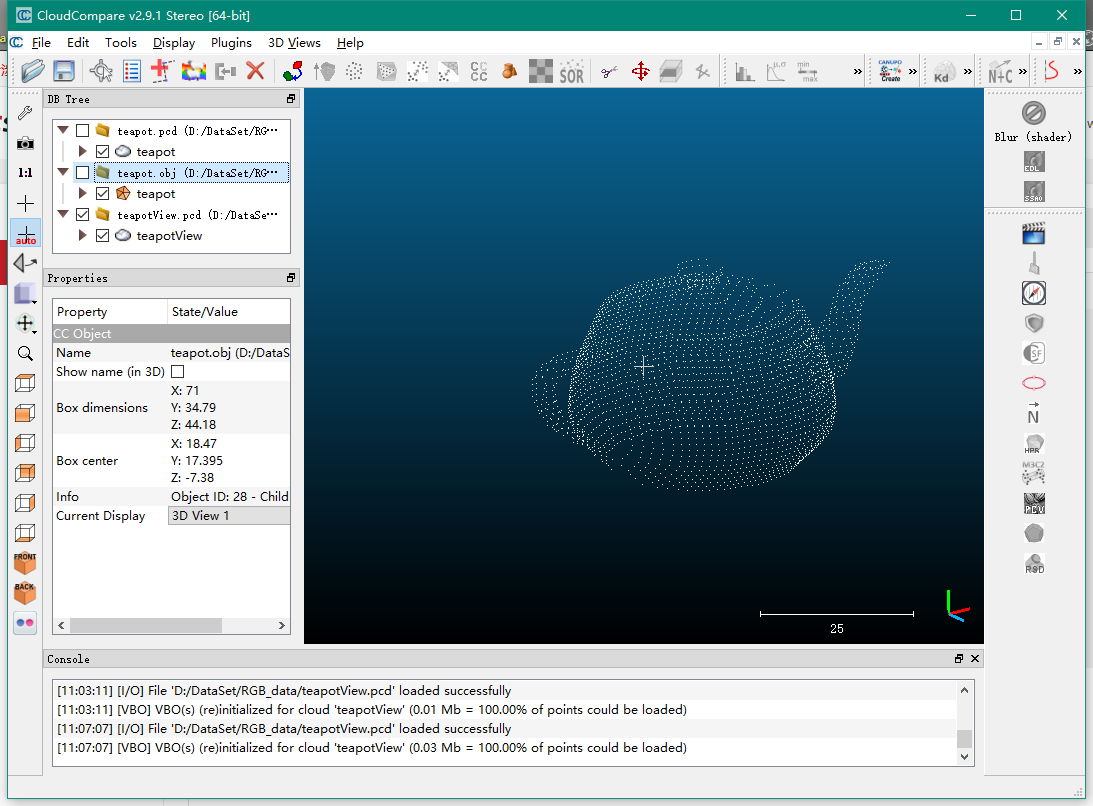1093x806 pixels.
Task: Open the 3D Views menu
Action: 294,43
